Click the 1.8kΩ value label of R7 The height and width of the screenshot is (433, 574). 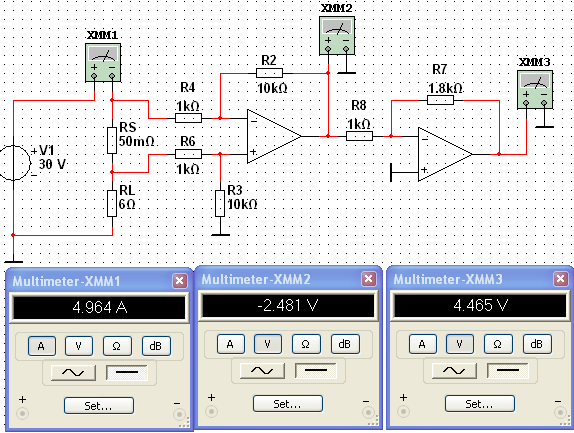pyautogui.click(x=446, y=88)
